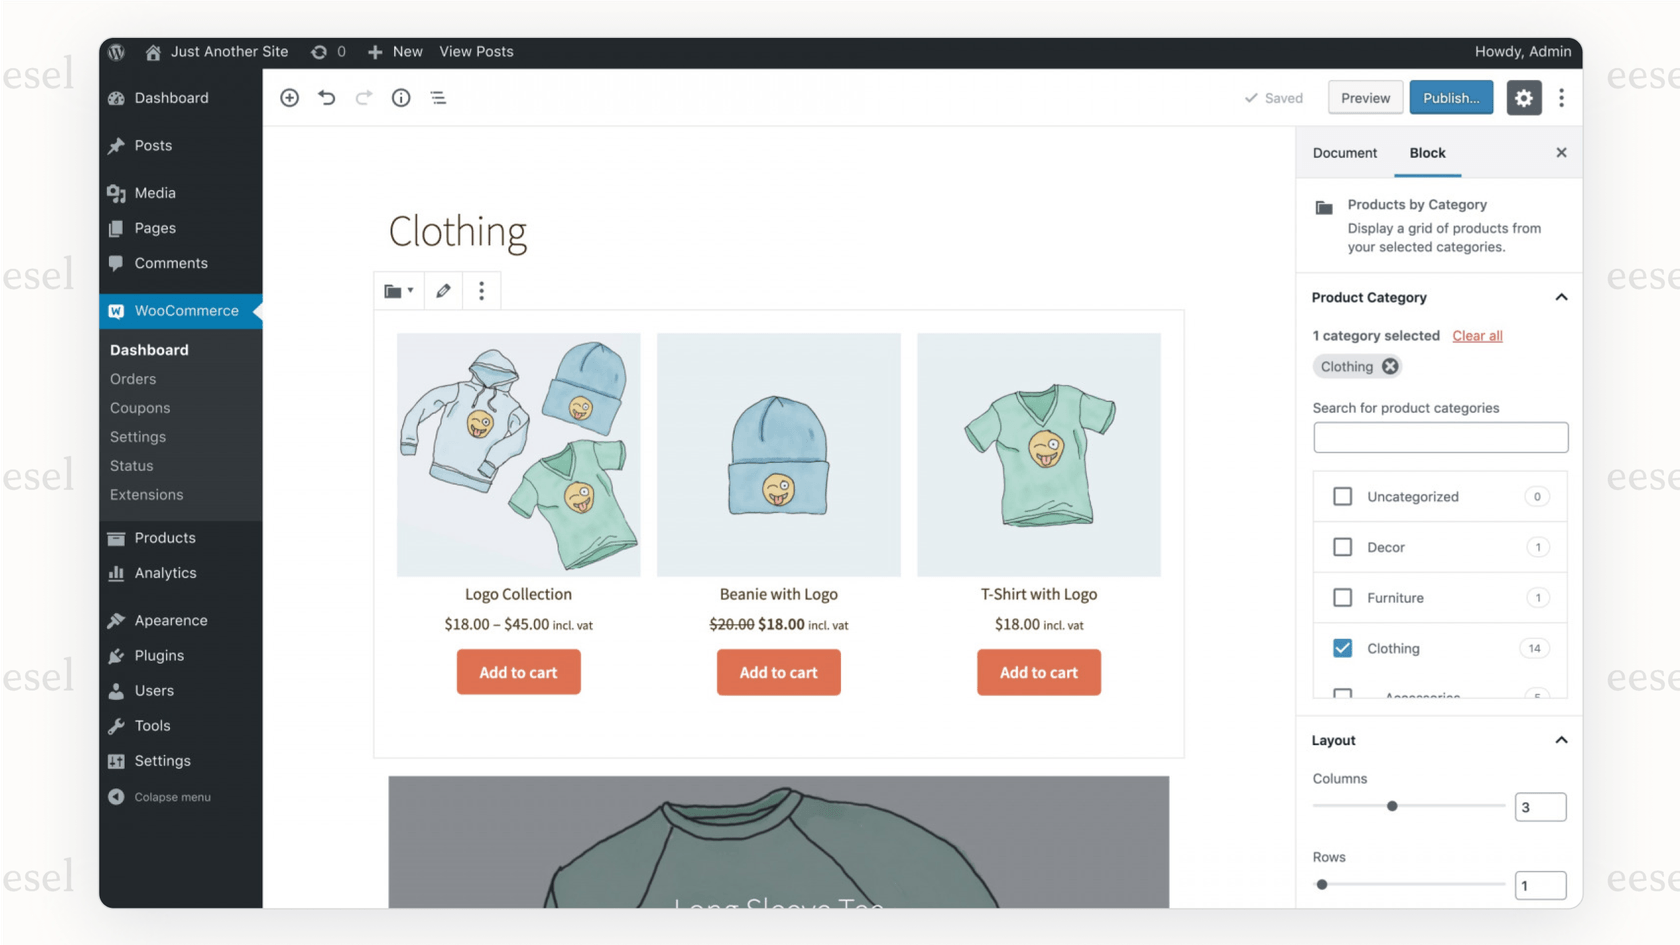Click the Undo arrow icon
Viewport: 1680px width, 945px height.
pos(327,97)
